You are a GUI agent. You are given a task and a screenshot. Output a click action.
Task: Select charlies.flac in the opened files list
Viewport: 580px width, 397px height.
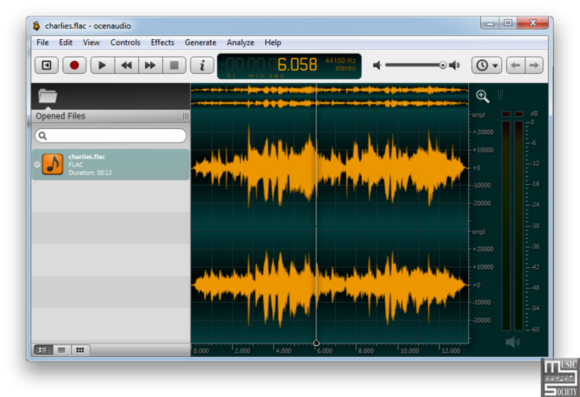point(111,165)
